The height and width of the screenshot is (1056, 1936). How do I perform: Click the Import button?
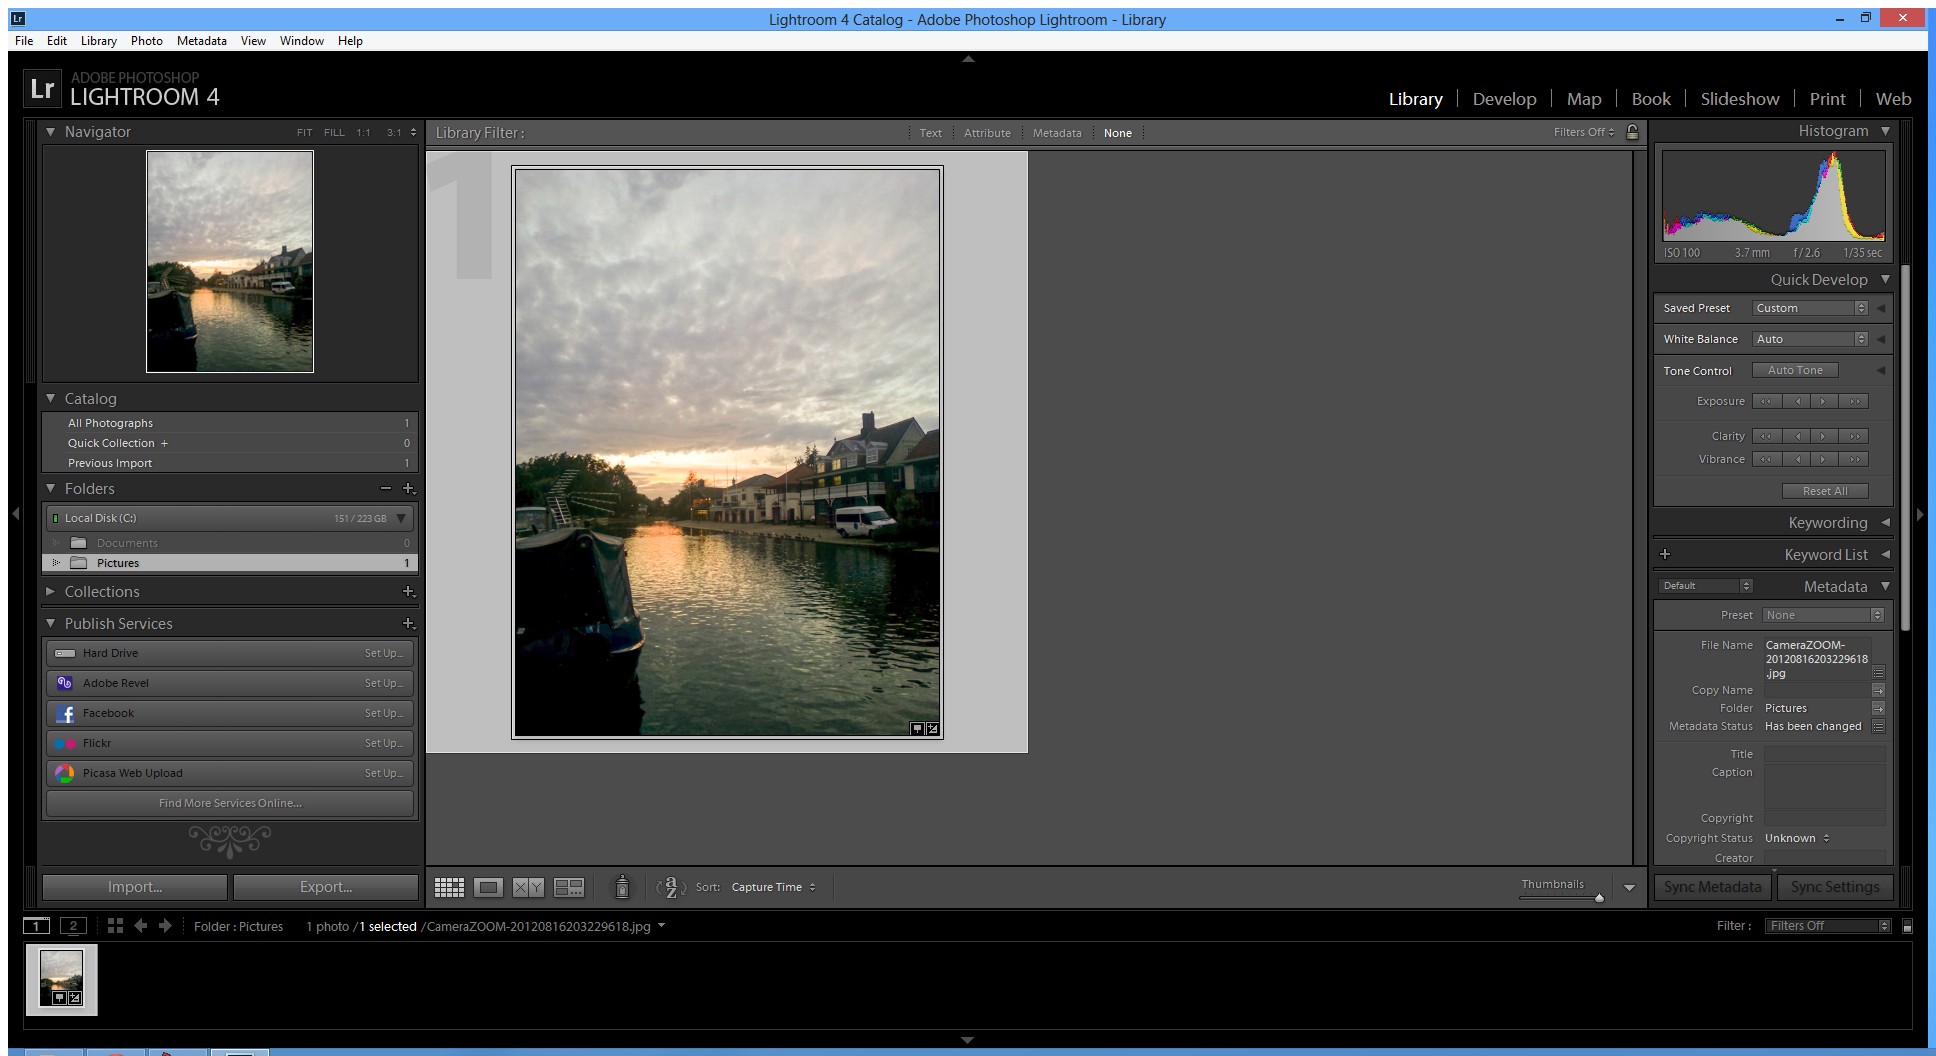[x=135, y=887]
